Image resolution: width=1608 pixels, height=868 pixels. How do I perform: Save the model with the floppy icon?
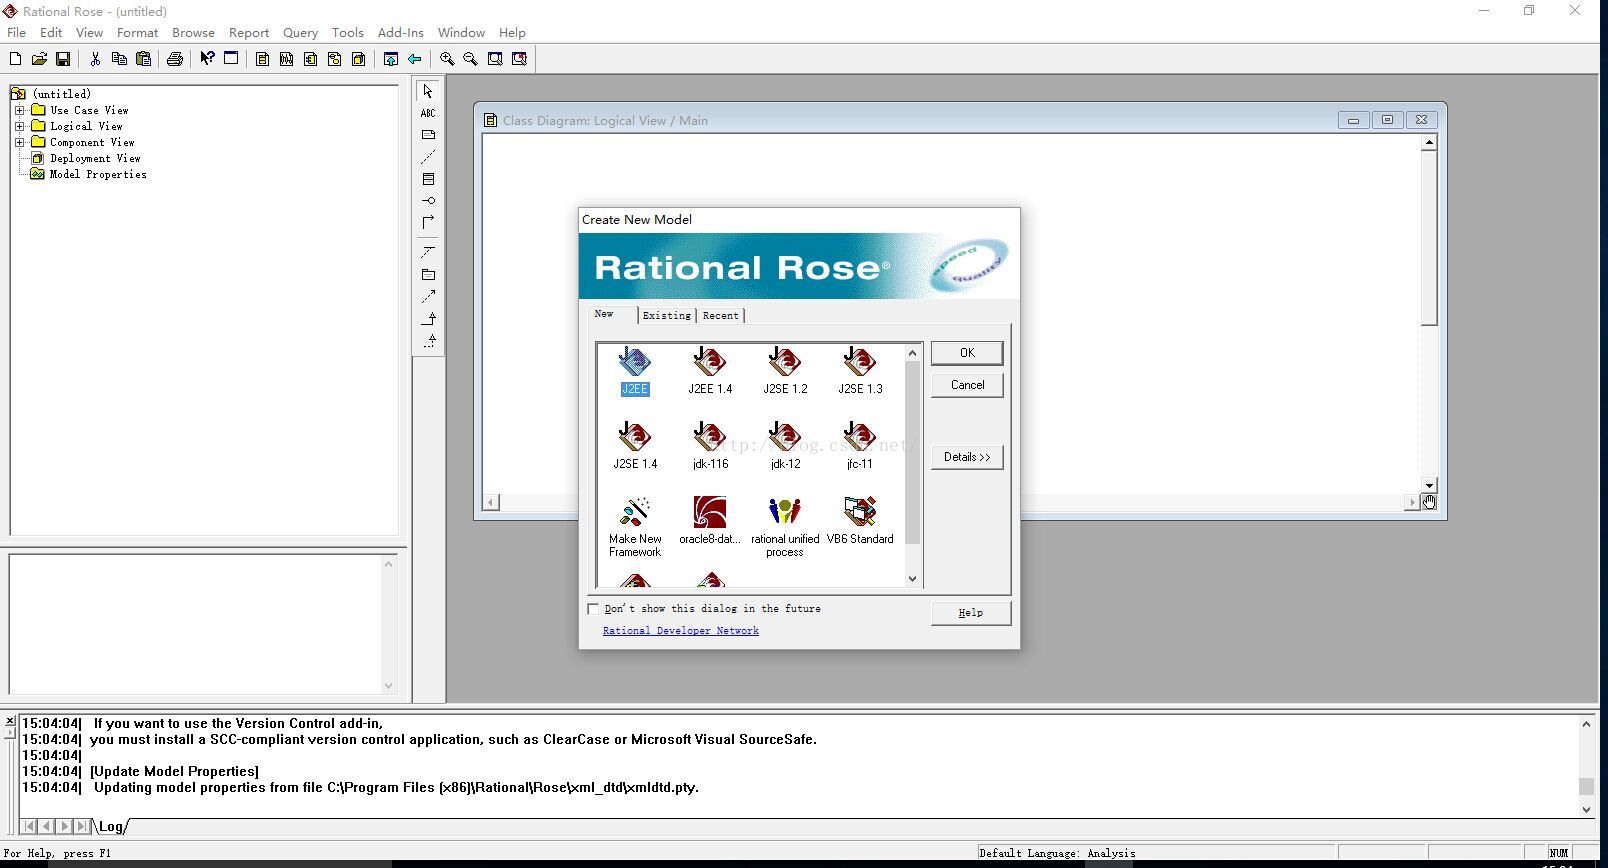pos(63,59)
